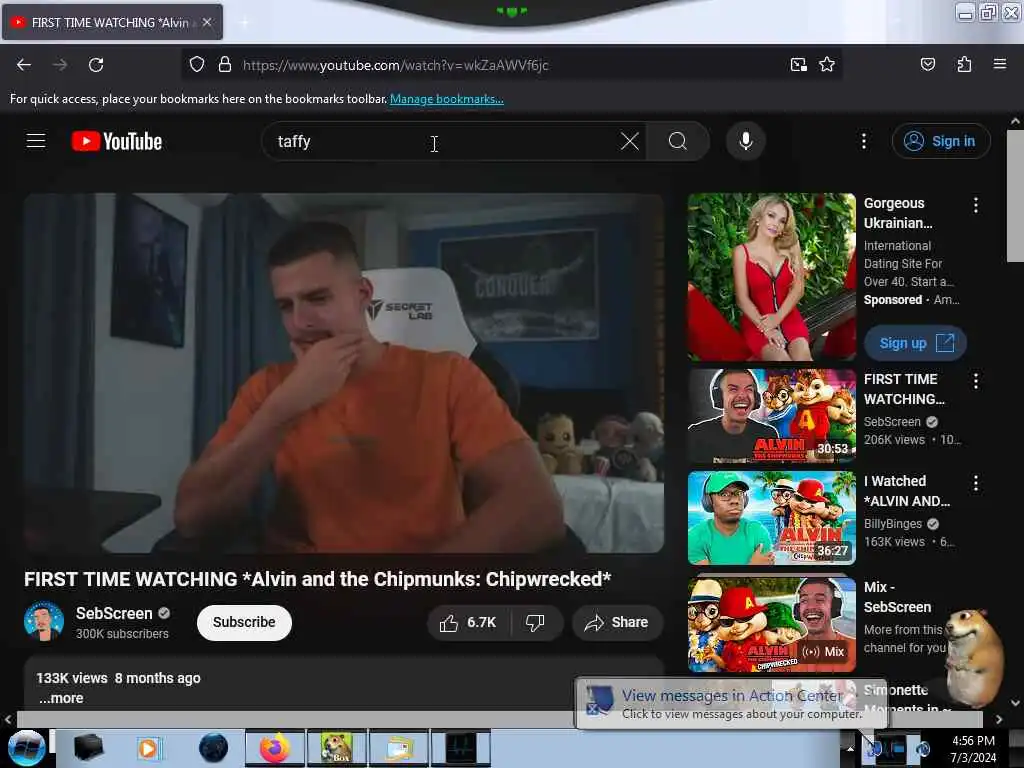The width and height of the screenshot is (1024, 768).
Task: Open Mix - SebScreen playlist thumbnail
Action: [772, 624]
